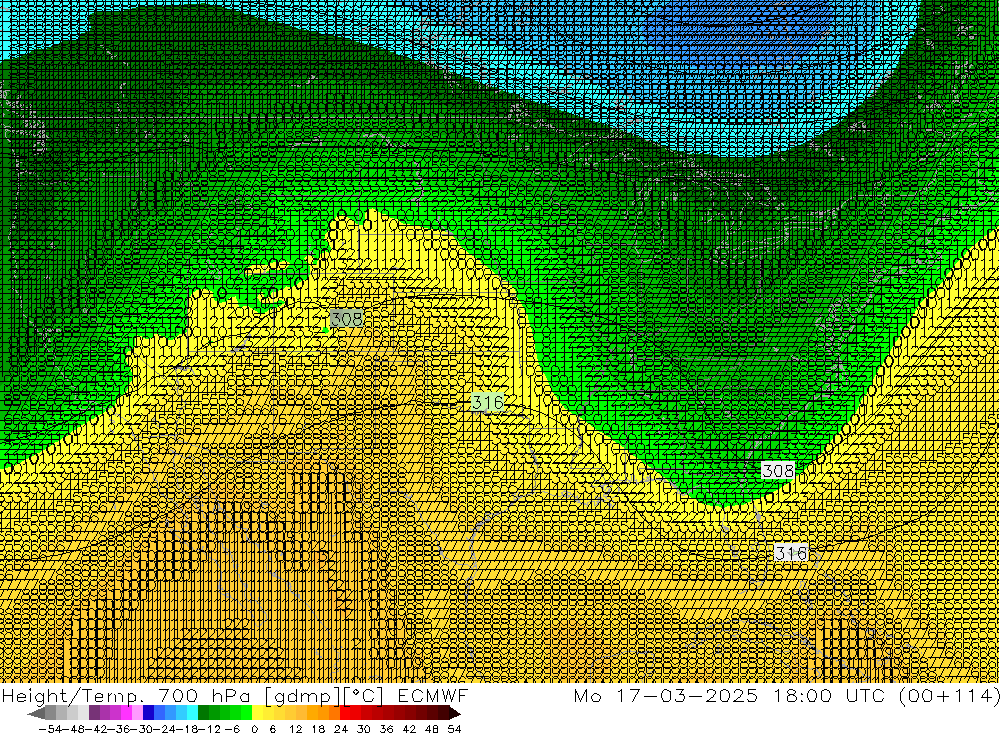Click the '18:00 UTC' time text
This screenshot has width=1000, height=733.
tap(832, 695)
